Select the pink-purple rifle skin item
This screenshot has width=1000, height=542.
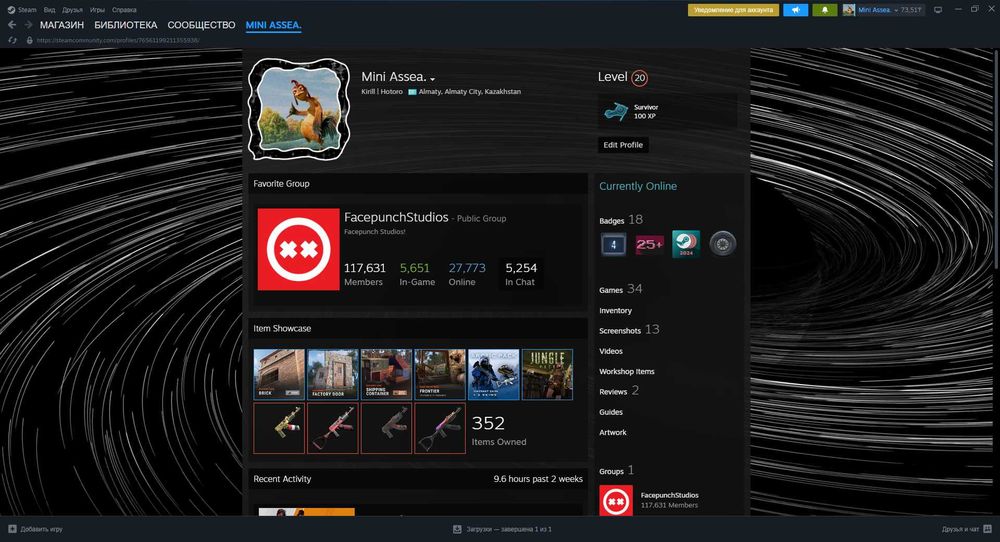pyautogui.click(x=440, y=428)
